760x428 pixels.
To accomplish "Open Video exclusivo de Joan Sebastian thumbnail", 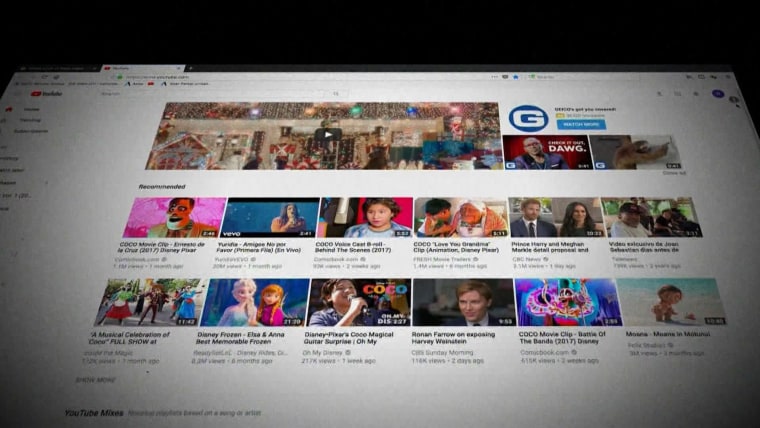I will pos(651,217).
